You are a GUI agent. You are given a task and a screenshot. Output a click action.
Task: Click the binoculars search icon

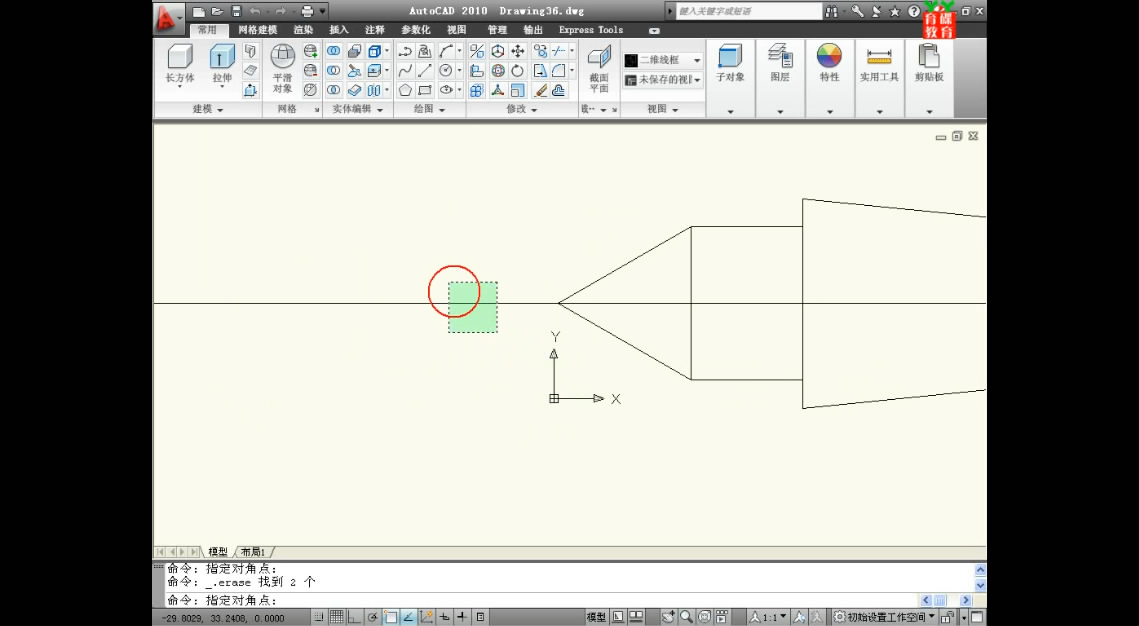point(832,12)
